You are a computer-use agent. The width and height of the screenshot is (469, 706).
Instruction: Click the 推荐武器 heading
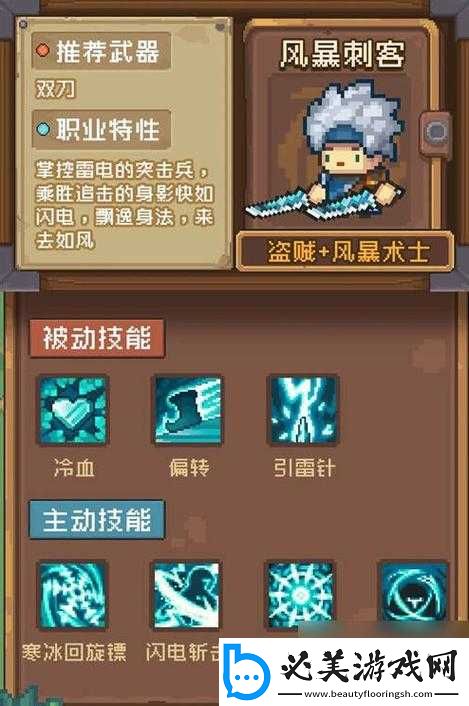pos(107,51)
